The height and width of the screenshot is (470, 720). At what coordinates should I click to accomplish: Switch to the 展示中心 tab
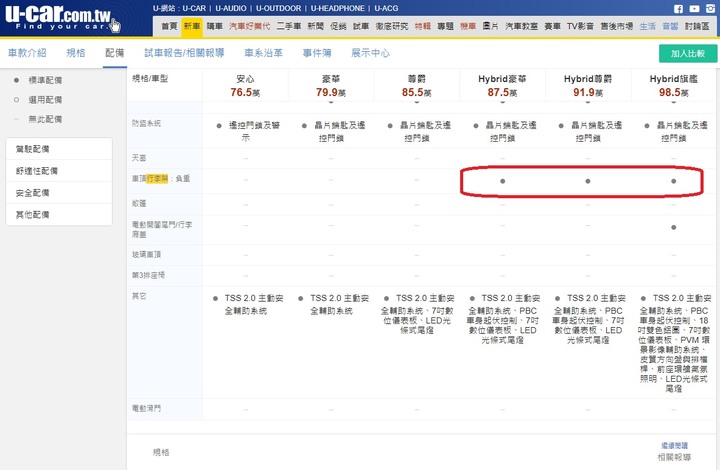click(370, 53)
